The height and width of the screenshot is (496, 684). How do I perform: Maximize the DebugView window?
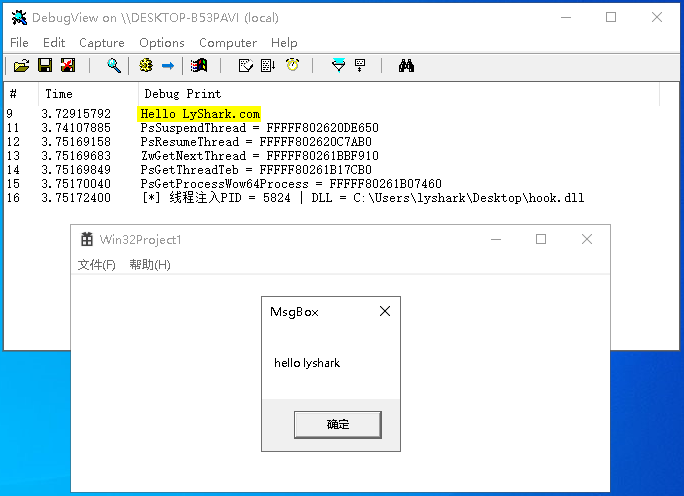point(611,17)
